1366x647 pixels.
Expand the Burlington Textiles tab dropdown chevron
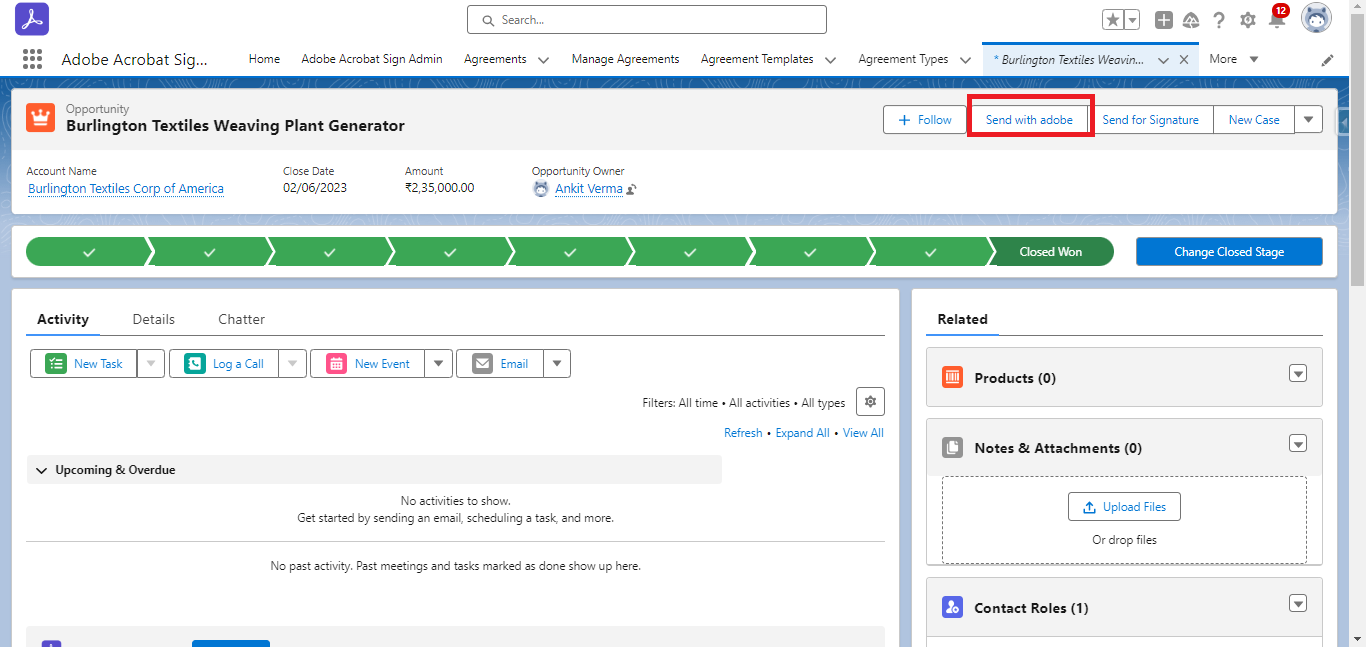click(1163, 60)
